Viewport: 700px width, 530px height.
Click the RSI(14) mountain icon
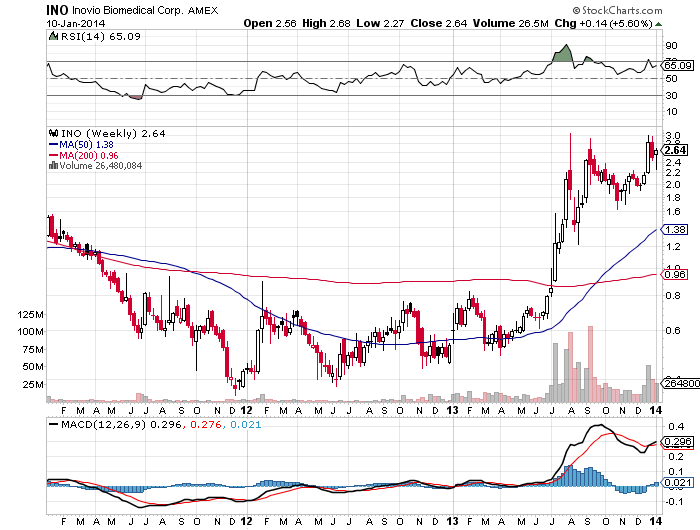click(x=53, y=36)
